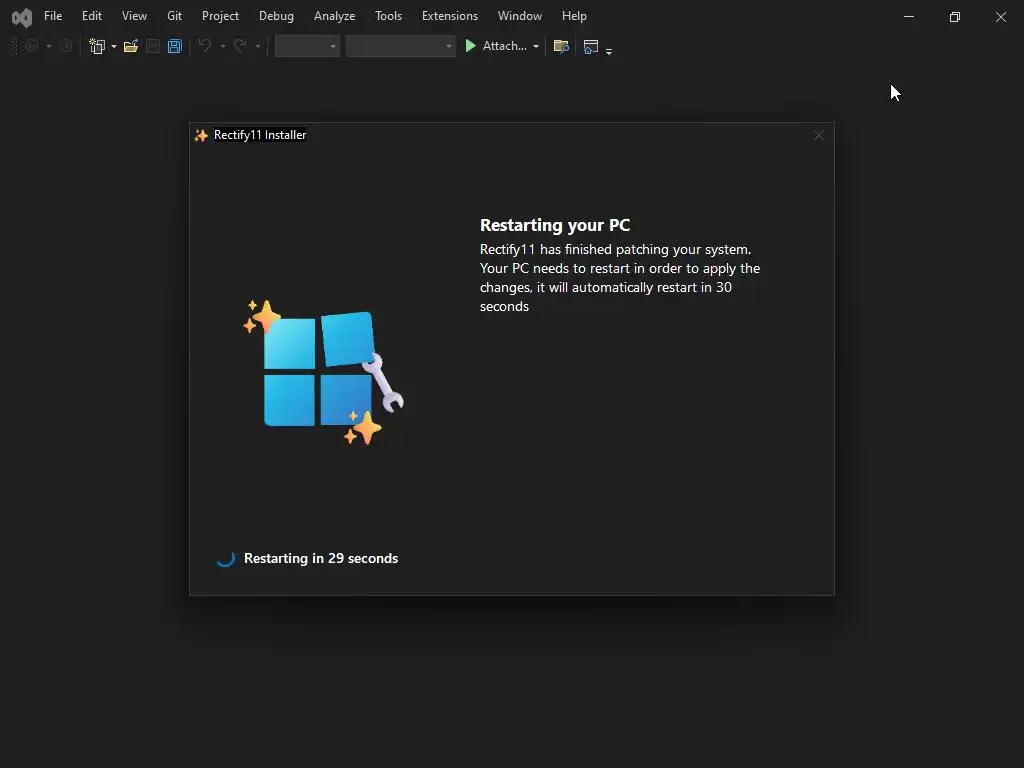Image resolution: width=1024 pixels, height=768 pixels.
Task: Restore down the Visual Studio window
Action: 955,17
